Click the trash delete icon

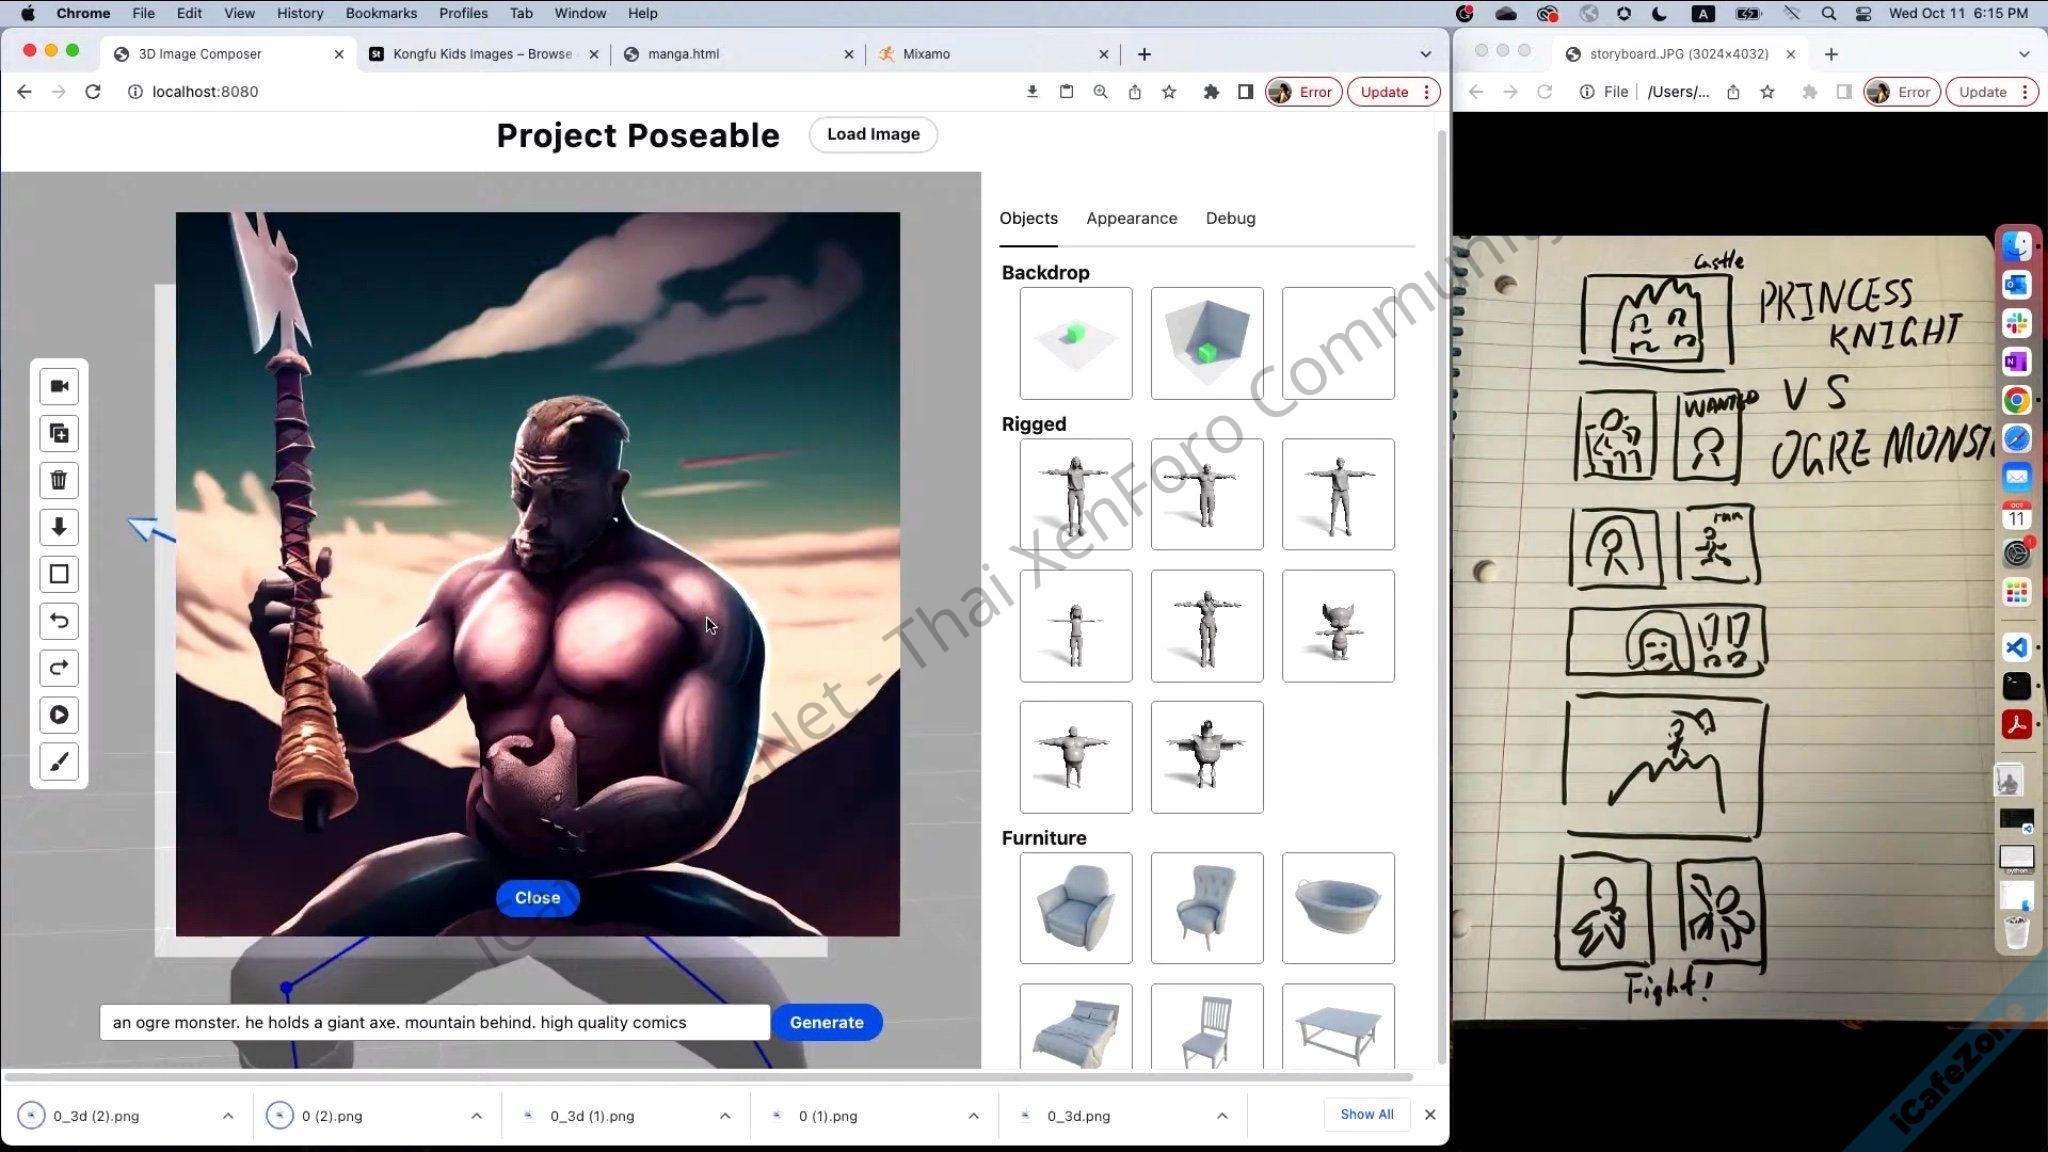[59, 480]
